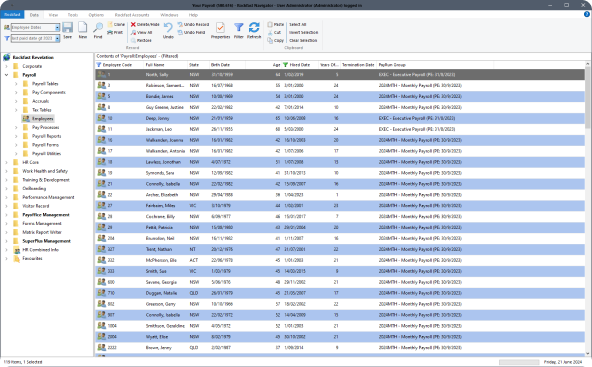Viewport: 592px width, 367px height.
Task: Click Clear Selection button
Action: coord(303,40)
